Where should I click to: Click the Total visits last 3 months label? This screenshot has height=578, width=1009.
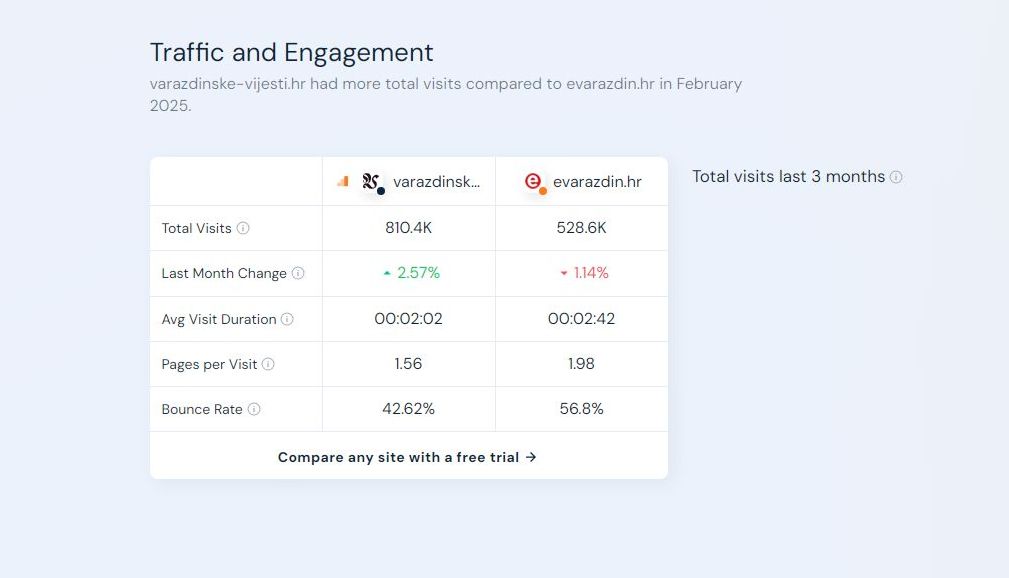pos(788,176)
